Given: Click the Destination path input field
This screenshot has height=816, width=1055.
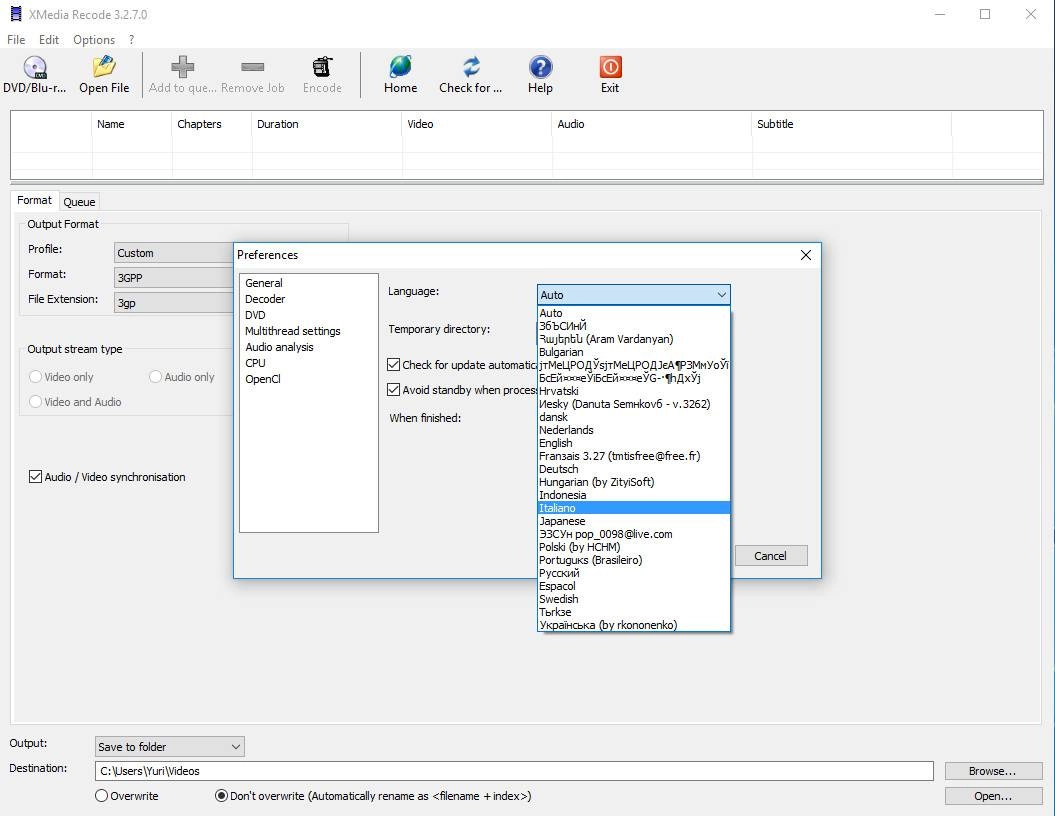Looking at the screenshot, I should [x=514, y=771].
